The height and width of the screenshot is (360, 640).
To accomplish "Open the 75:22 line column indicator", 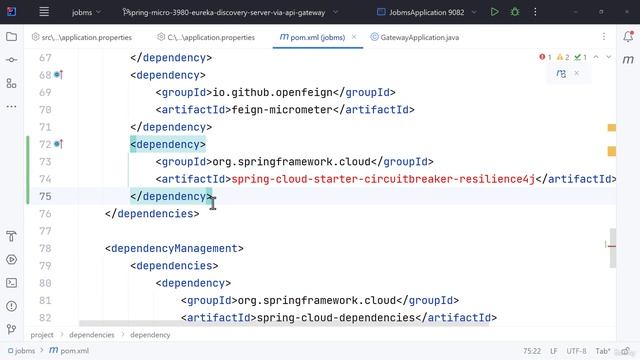I will (x=532, y=351).
